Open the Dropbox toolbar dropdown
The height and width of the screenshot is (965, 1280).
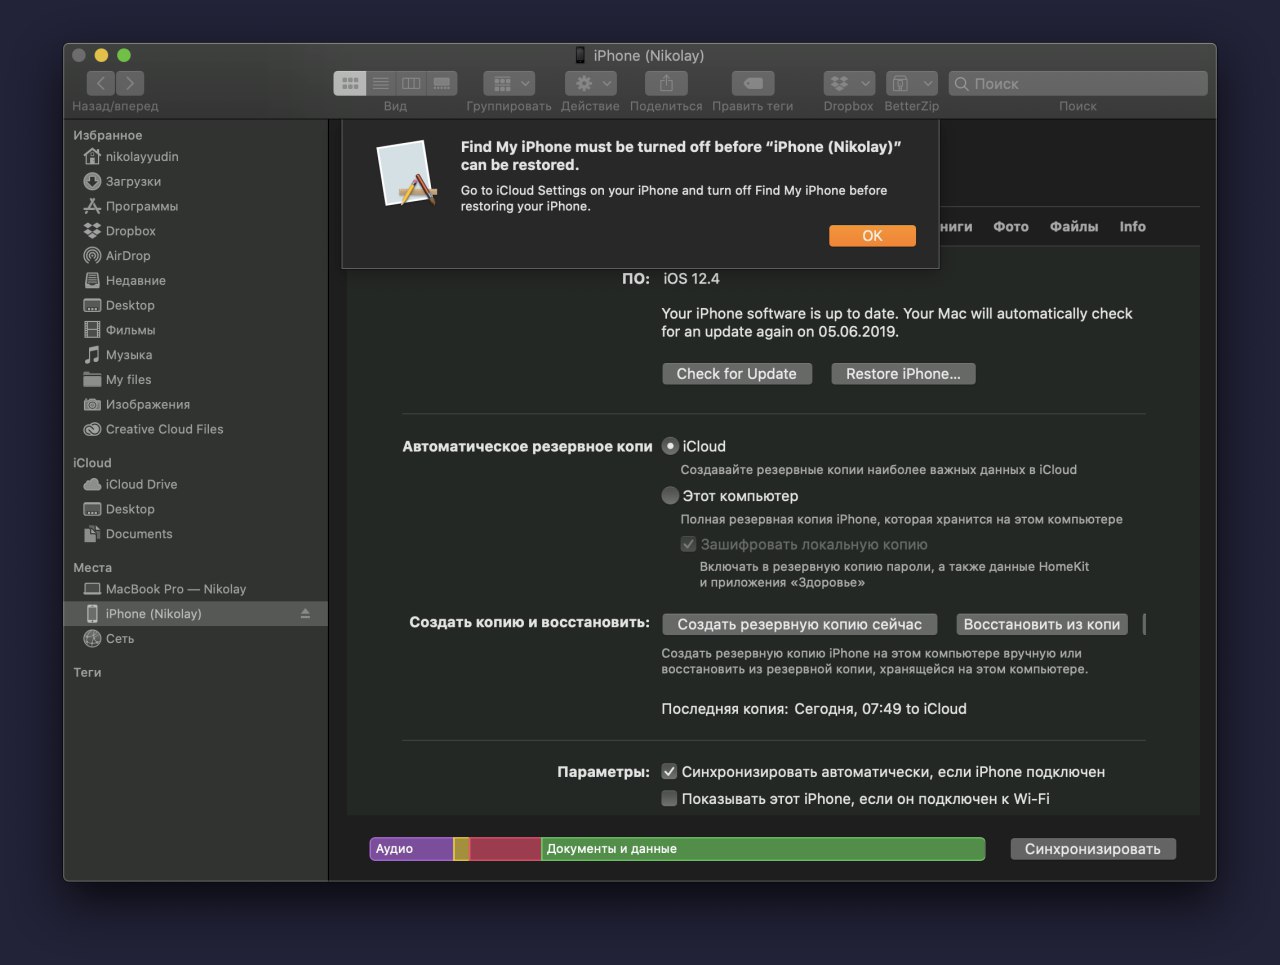(x=849, y=83)
